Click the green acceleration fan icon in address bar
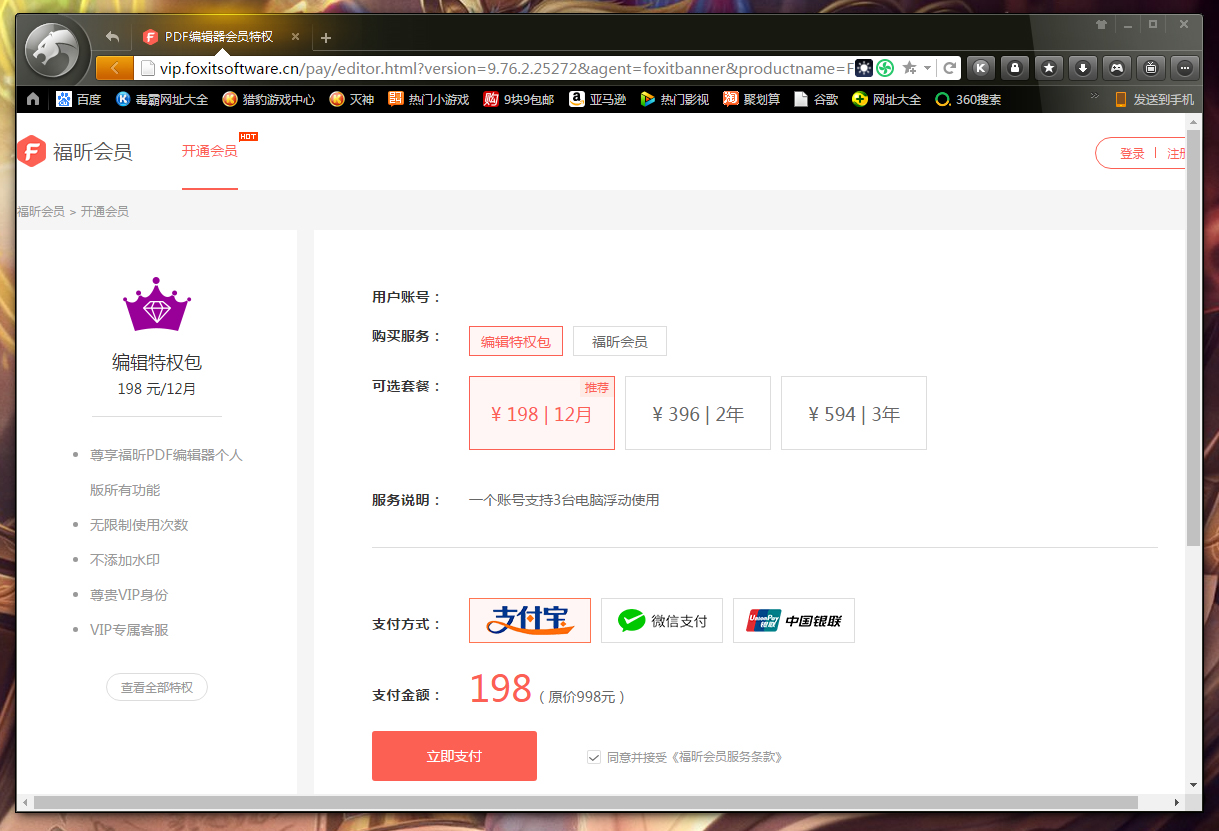 (x=886, y=68)
